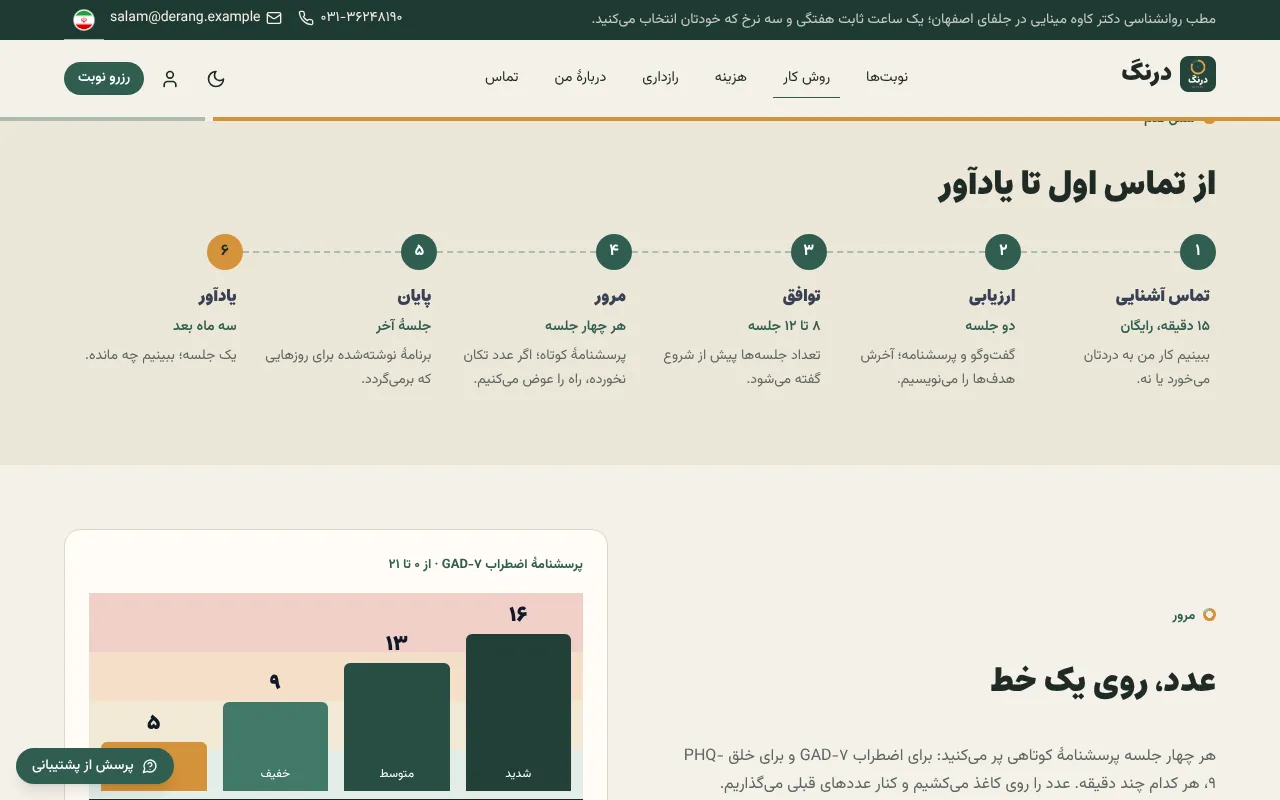Click the ۸ تا ۱۲ جلسه subtitle
Screen dimensions: 1280x800
tap(784, 326)
